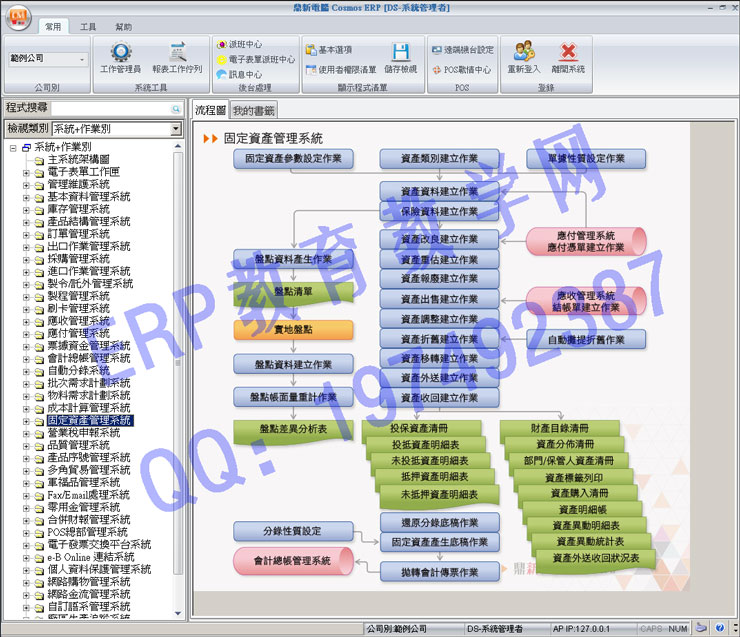Viewport: 740px width, 637px height.
Task: Click 盤點資料建立作業 flow button
Action: pos(293,364)
